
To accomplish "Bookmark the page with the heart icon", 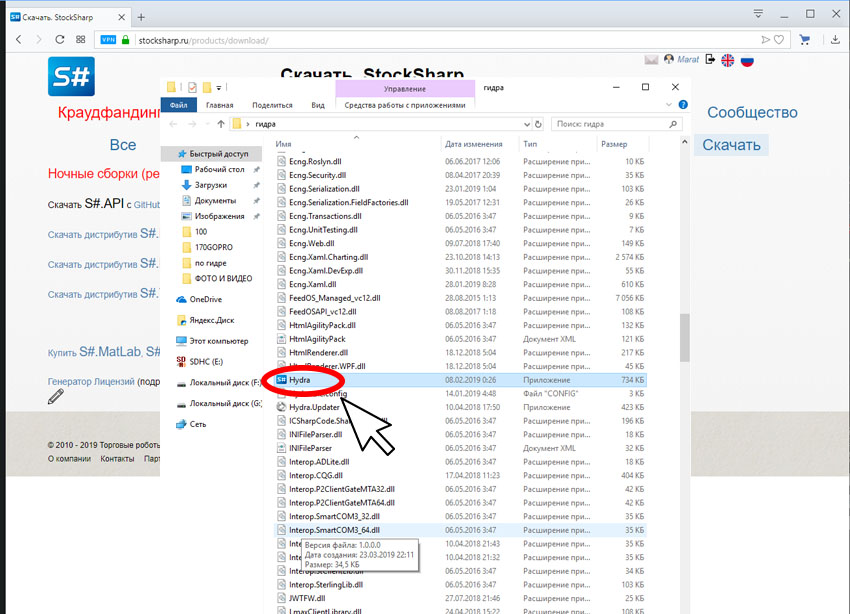I will (x=779, y=40).
